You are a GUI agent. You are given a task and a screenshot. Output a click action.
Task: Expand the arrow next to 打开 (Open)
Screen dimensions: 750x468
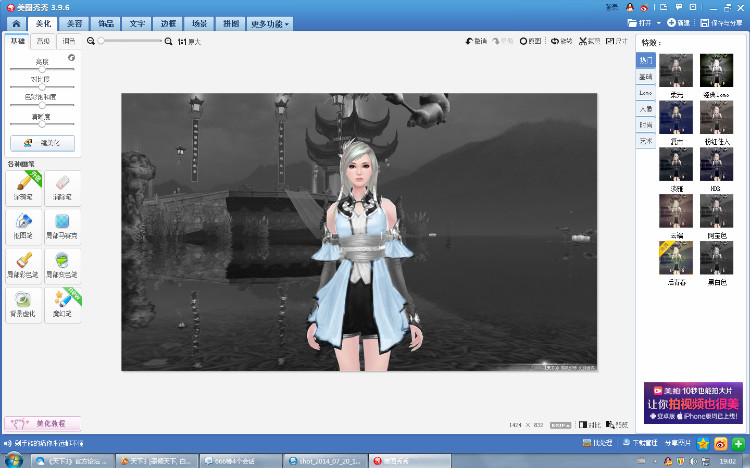pyautogui.click(x=659, y=23)
